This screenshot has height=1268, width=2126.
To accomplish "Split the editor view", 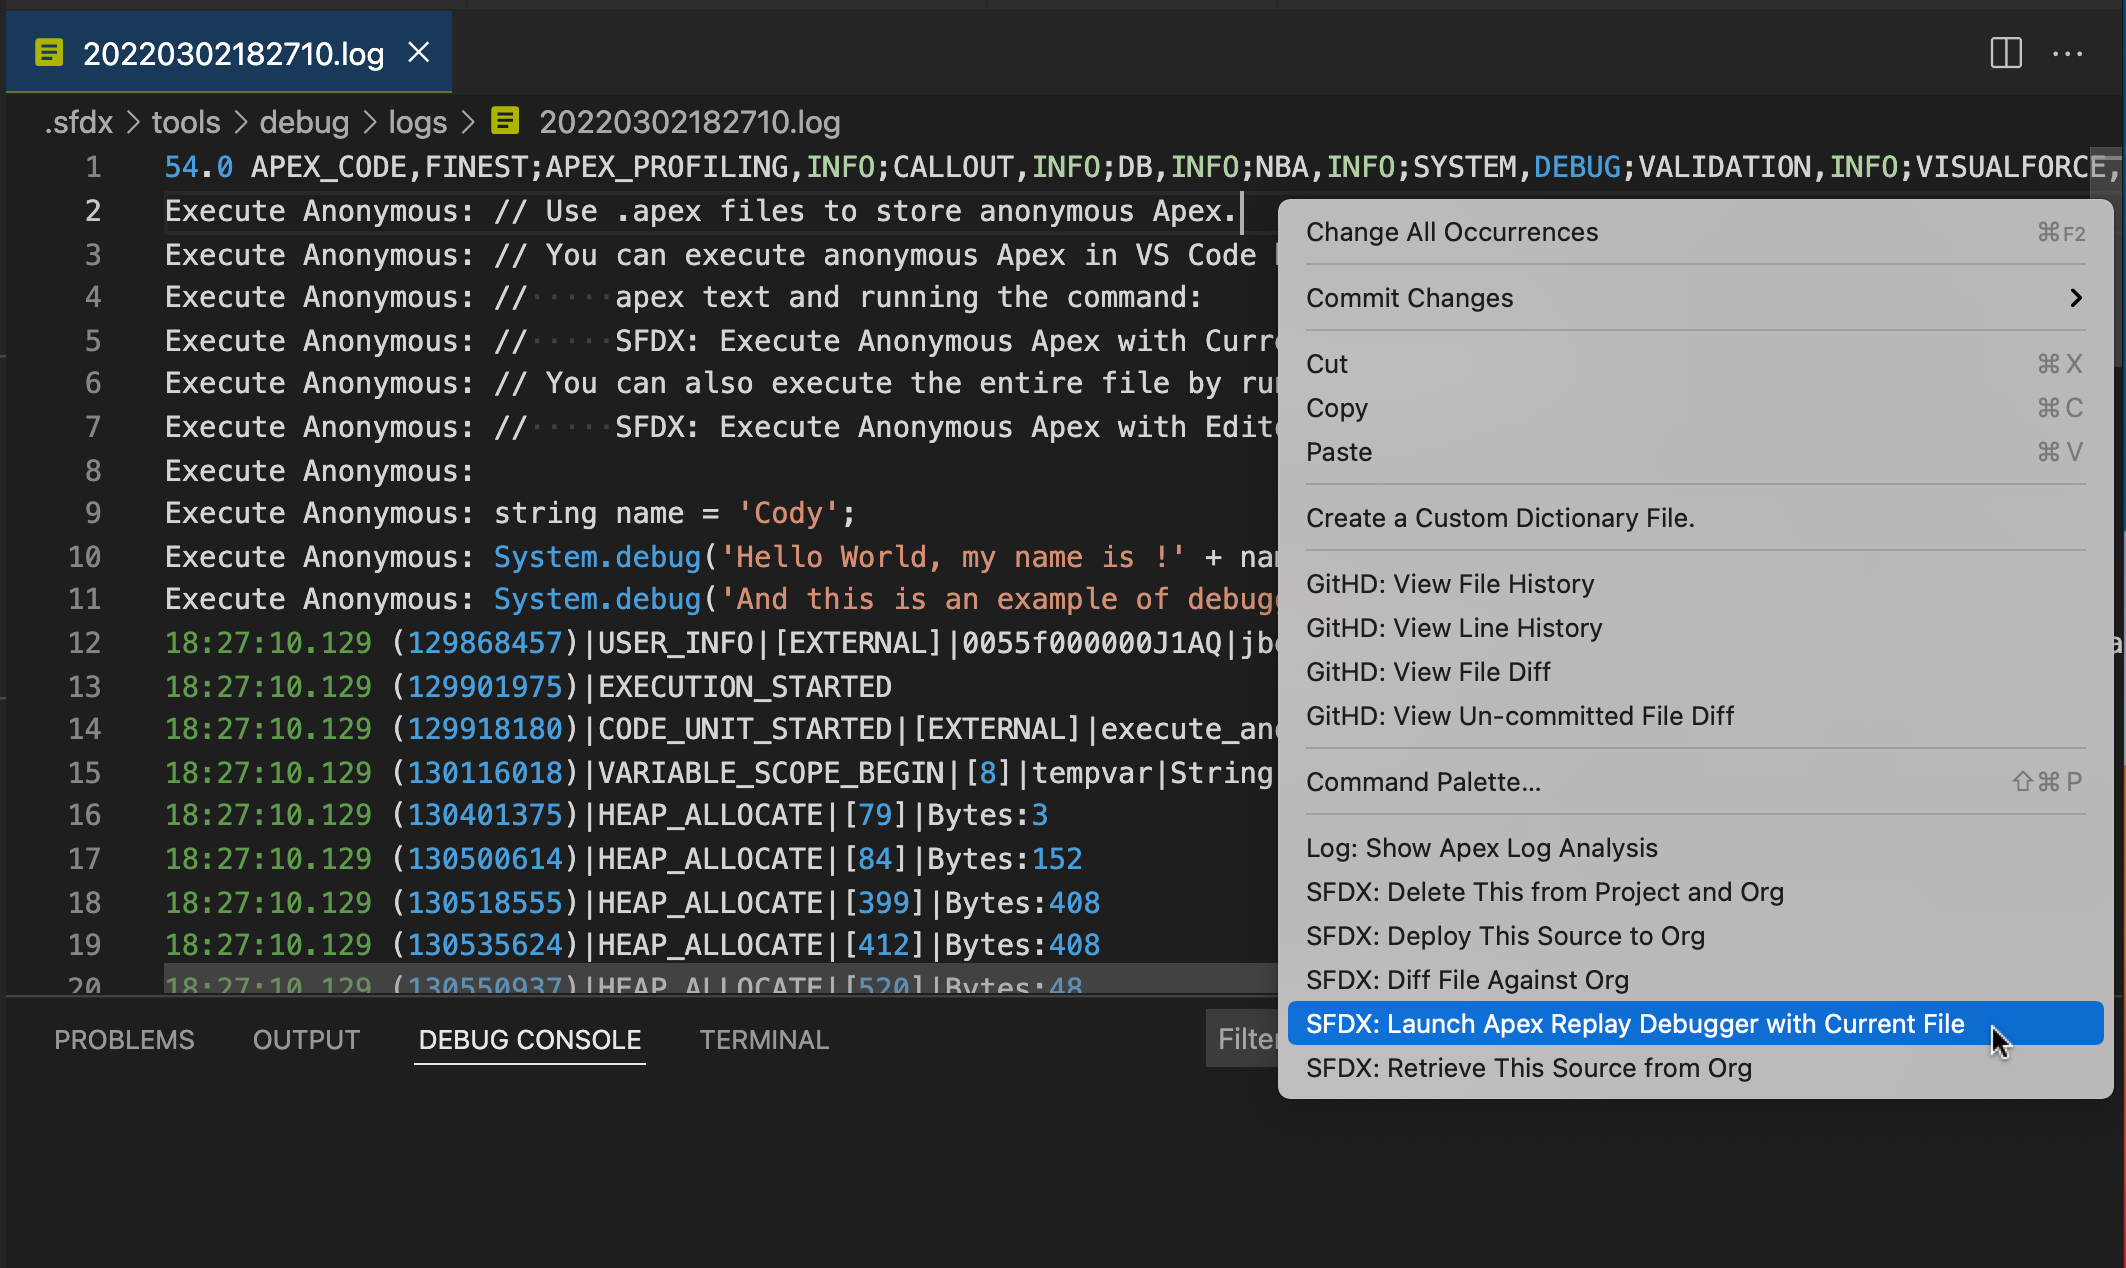I will tap(2004, 54).
